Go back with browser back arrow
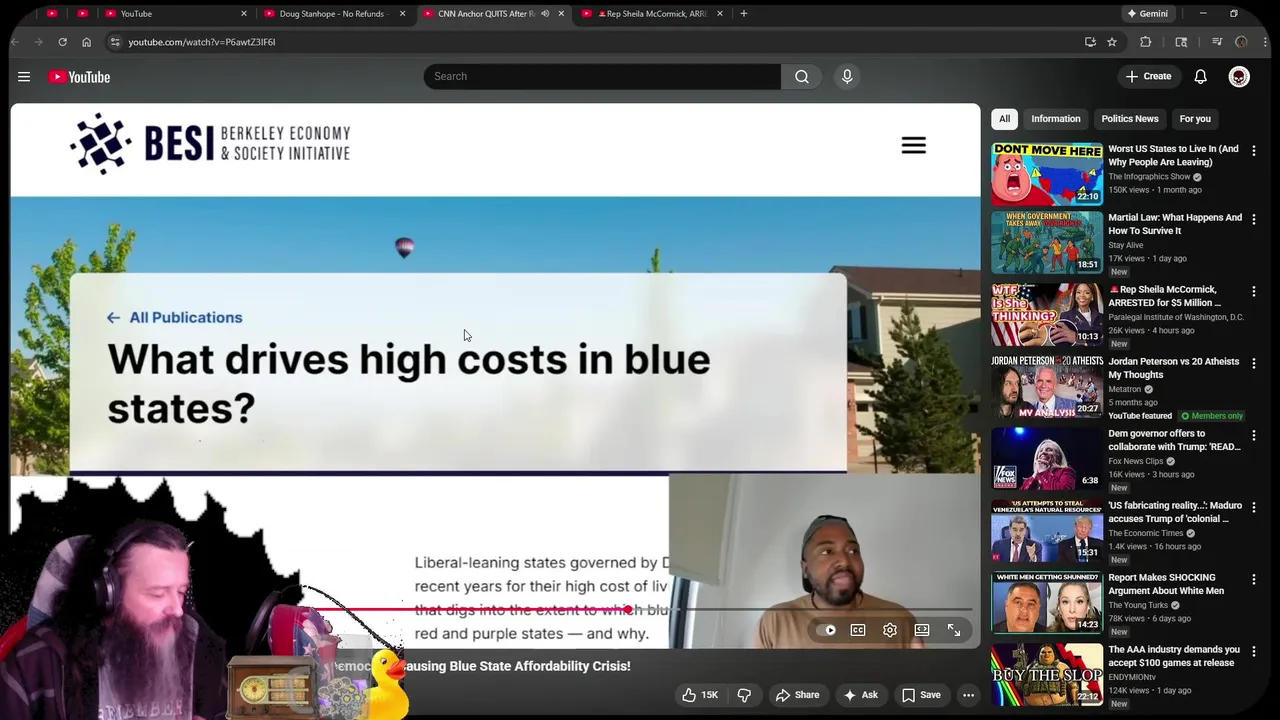 click(14, 42)
